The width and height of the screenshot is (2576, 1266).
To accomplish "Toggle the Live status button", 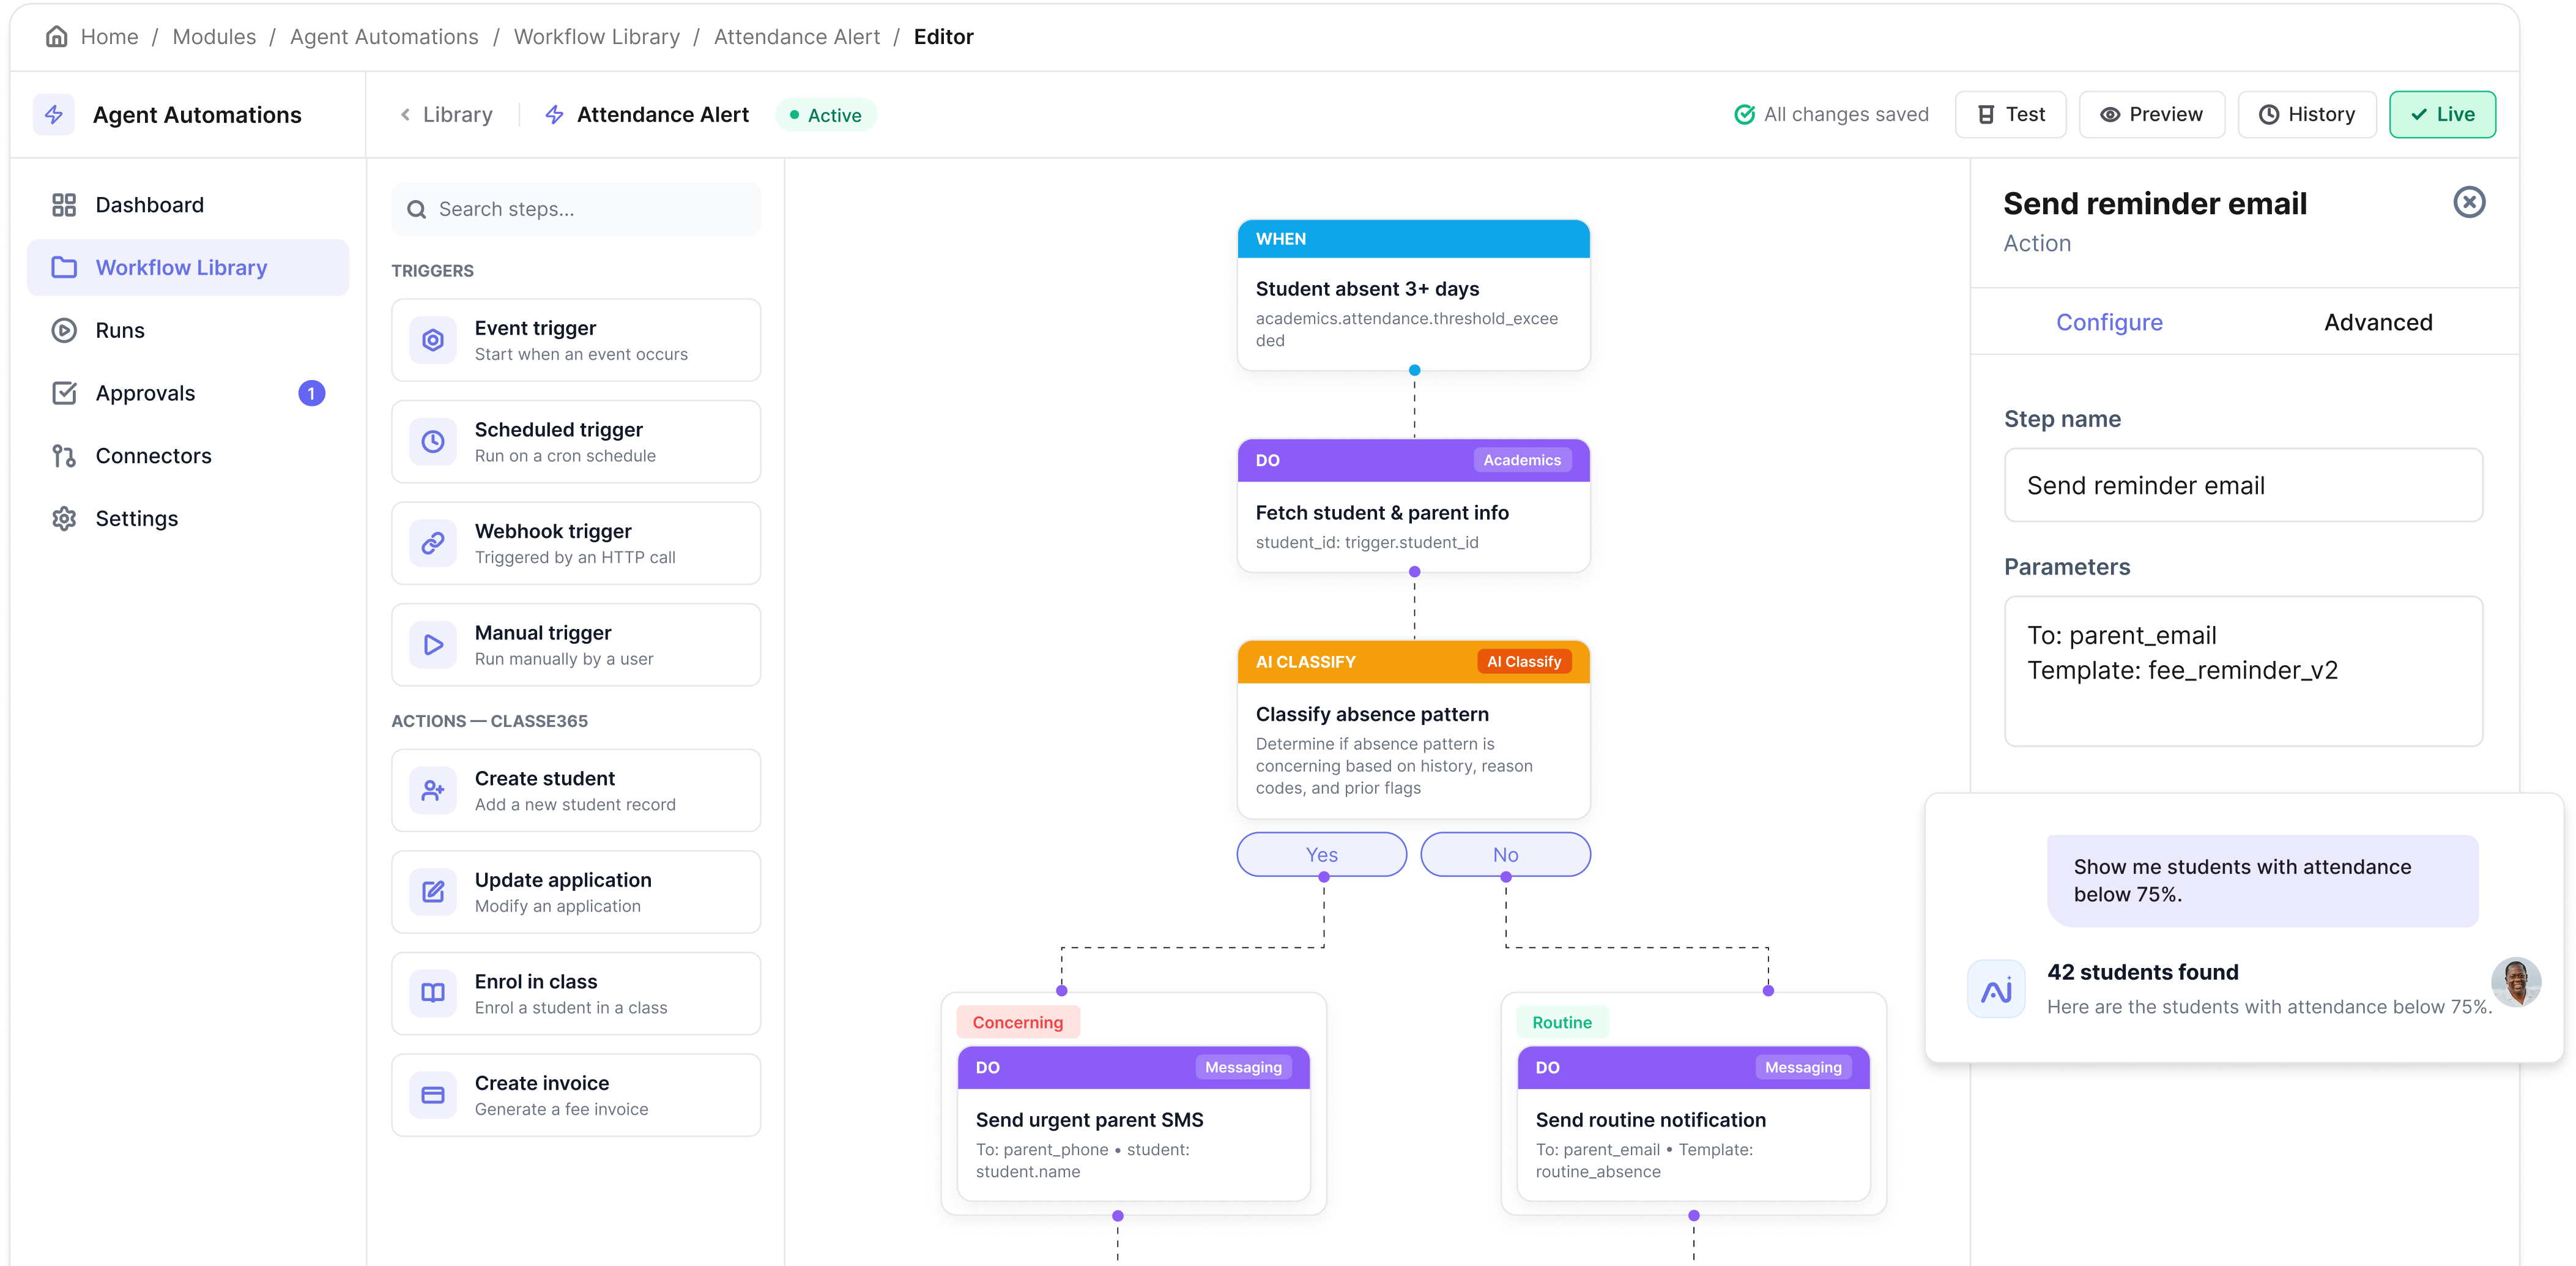I will tap(2442, 115).
